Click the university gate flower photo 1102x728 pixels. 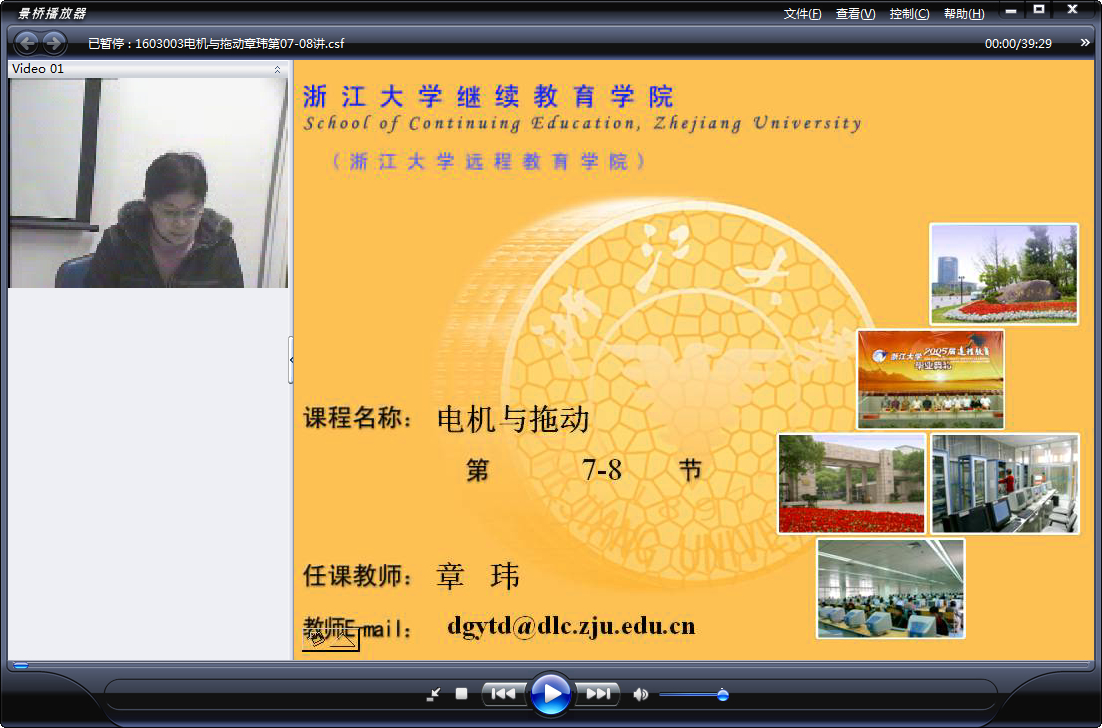point(851,483)
